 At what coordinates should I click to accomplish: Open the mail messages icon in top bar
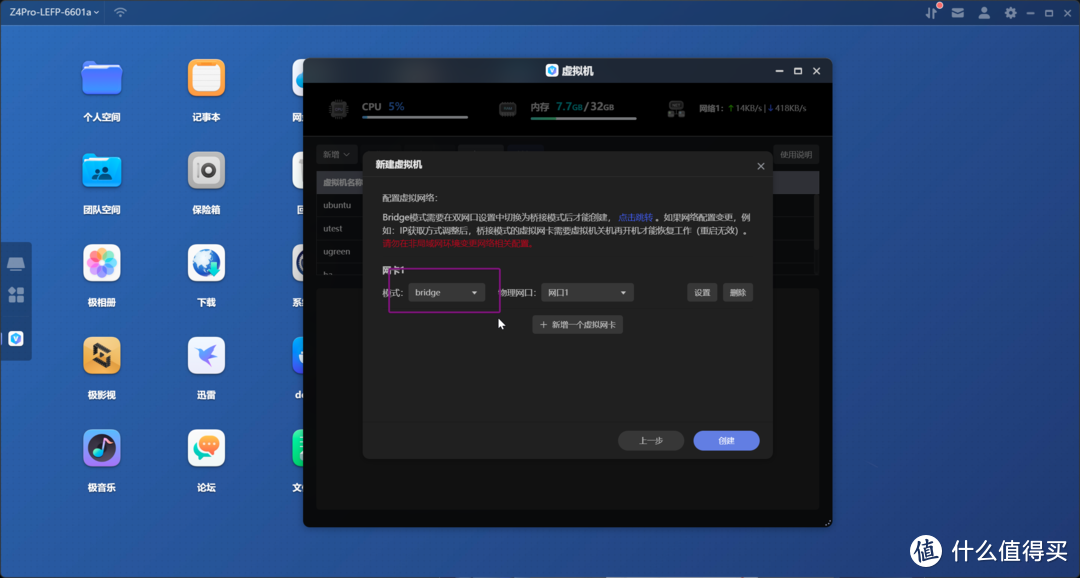(x=958, y=13)
